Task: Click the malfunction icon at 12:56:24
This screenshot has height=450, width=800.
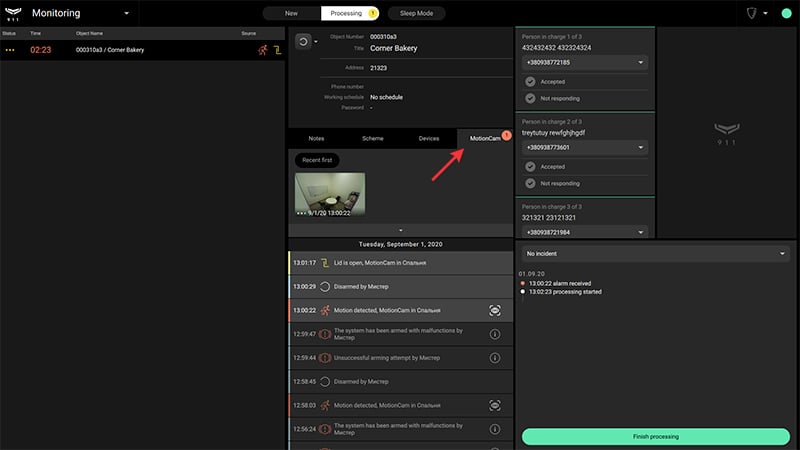Action: click(x=325, y=429)
